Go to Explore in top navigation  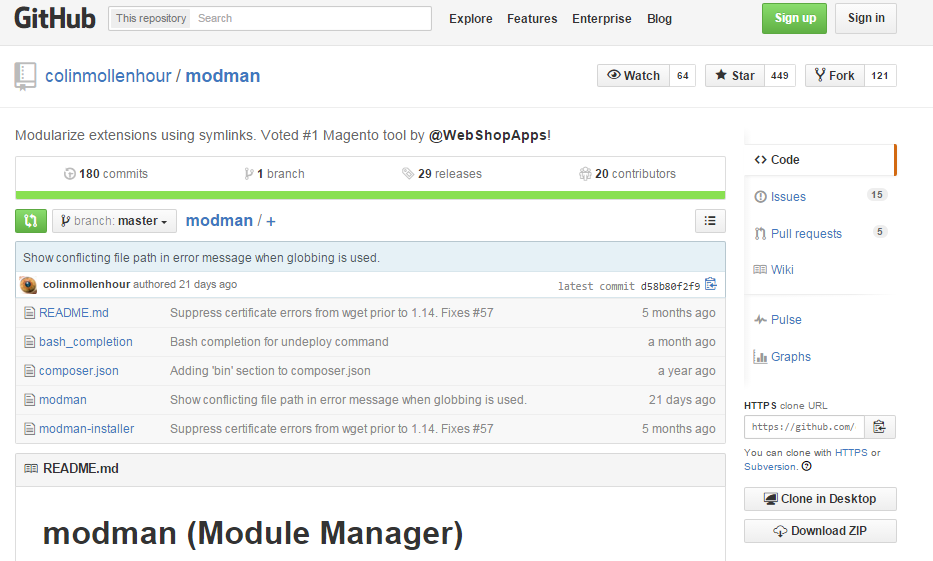click(x=470, y=18)
